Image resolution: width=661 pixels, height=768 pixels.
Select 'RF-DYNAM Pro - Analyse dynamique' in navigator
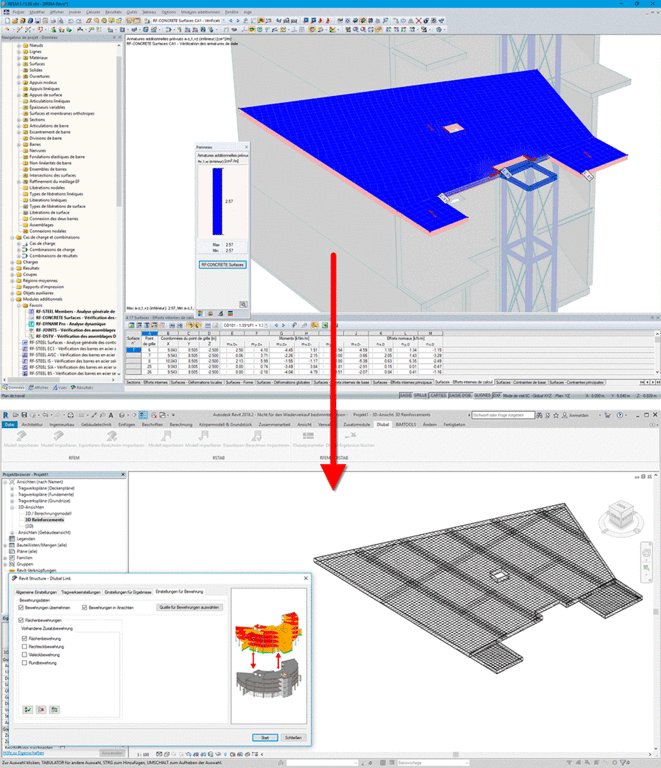point(71,324)
